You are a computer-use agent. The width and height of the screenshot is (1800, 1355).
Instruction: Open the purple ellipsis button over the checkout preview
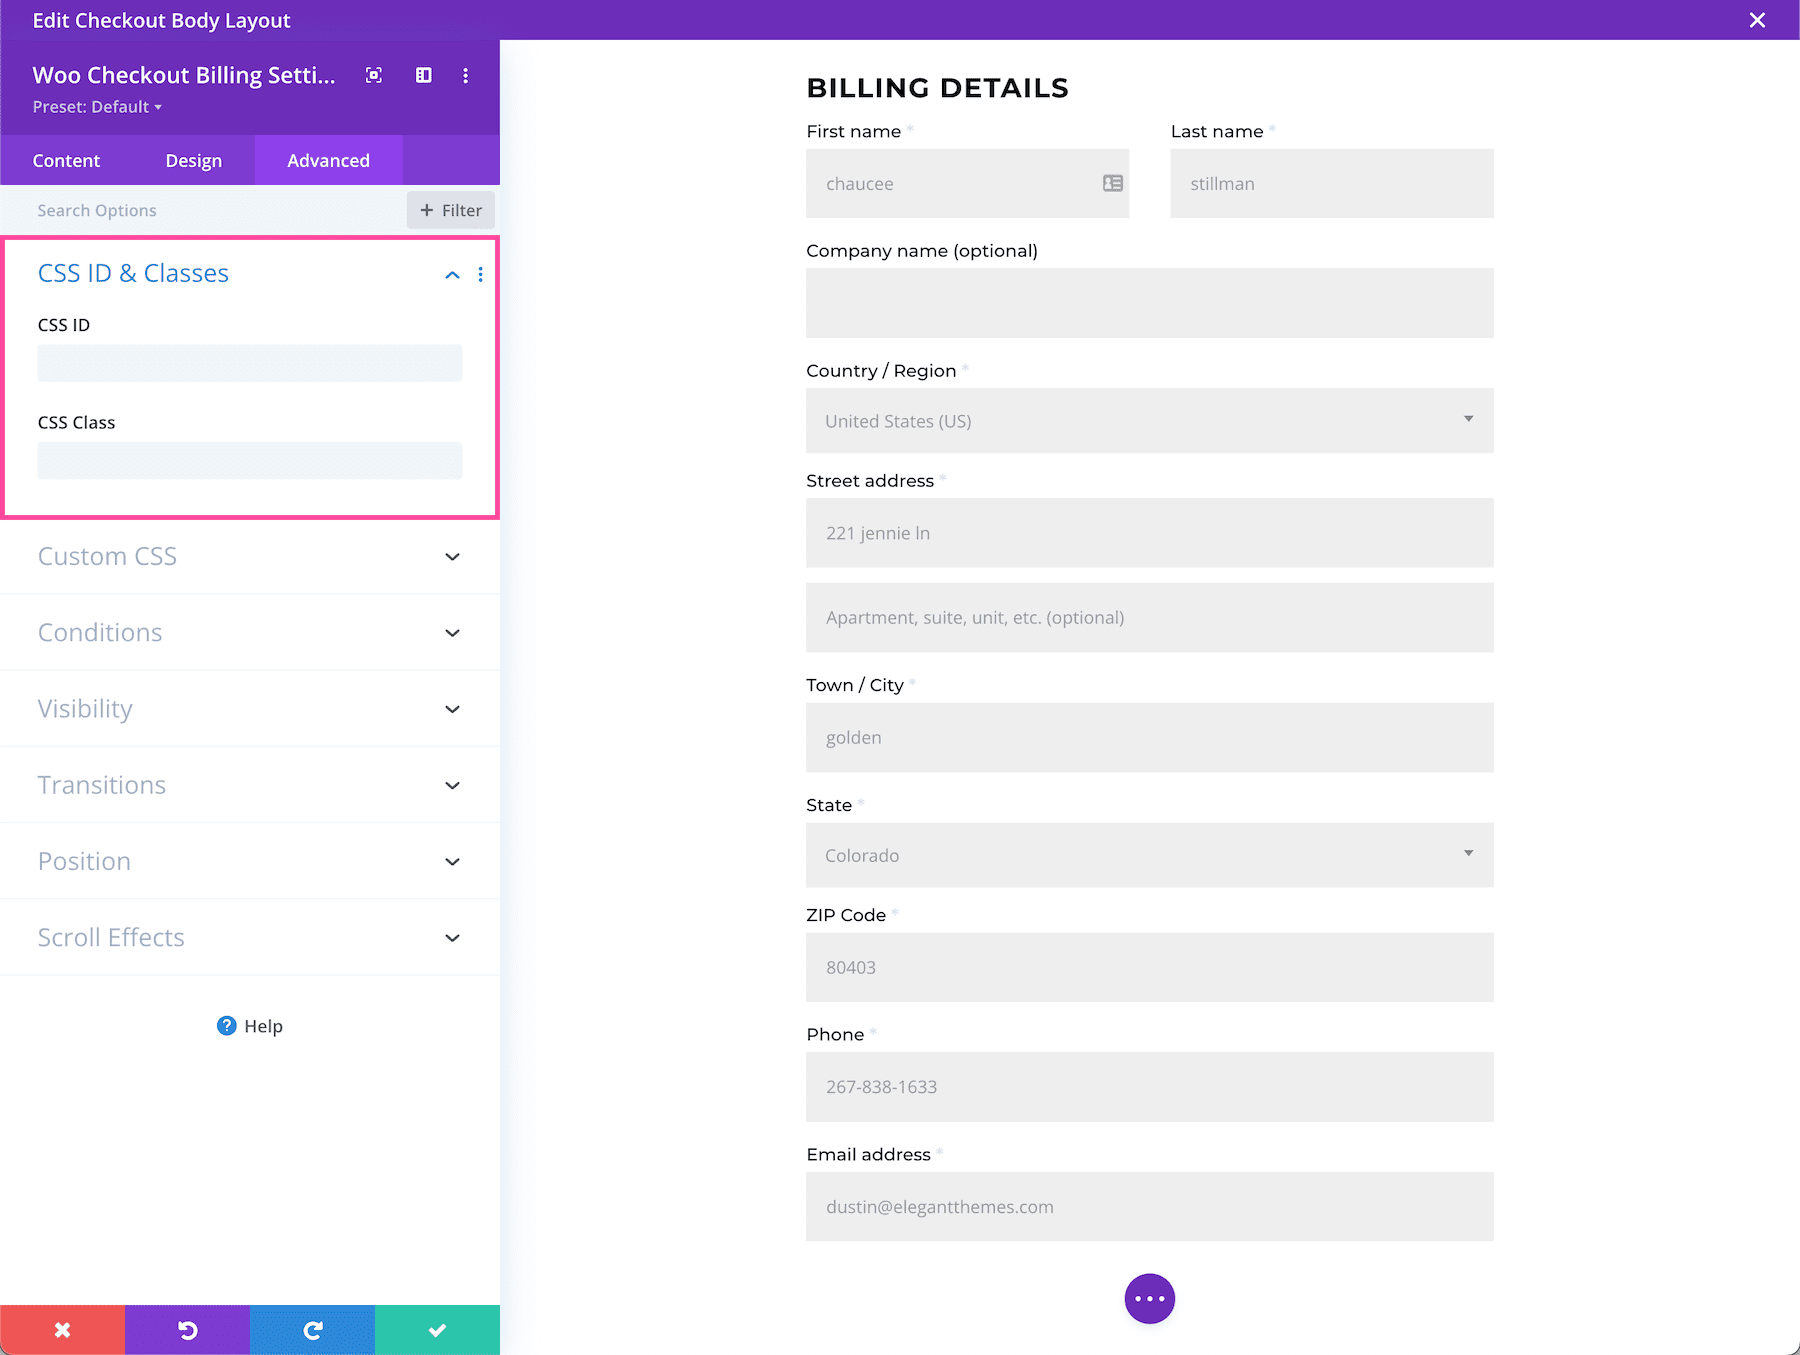1149,1298
